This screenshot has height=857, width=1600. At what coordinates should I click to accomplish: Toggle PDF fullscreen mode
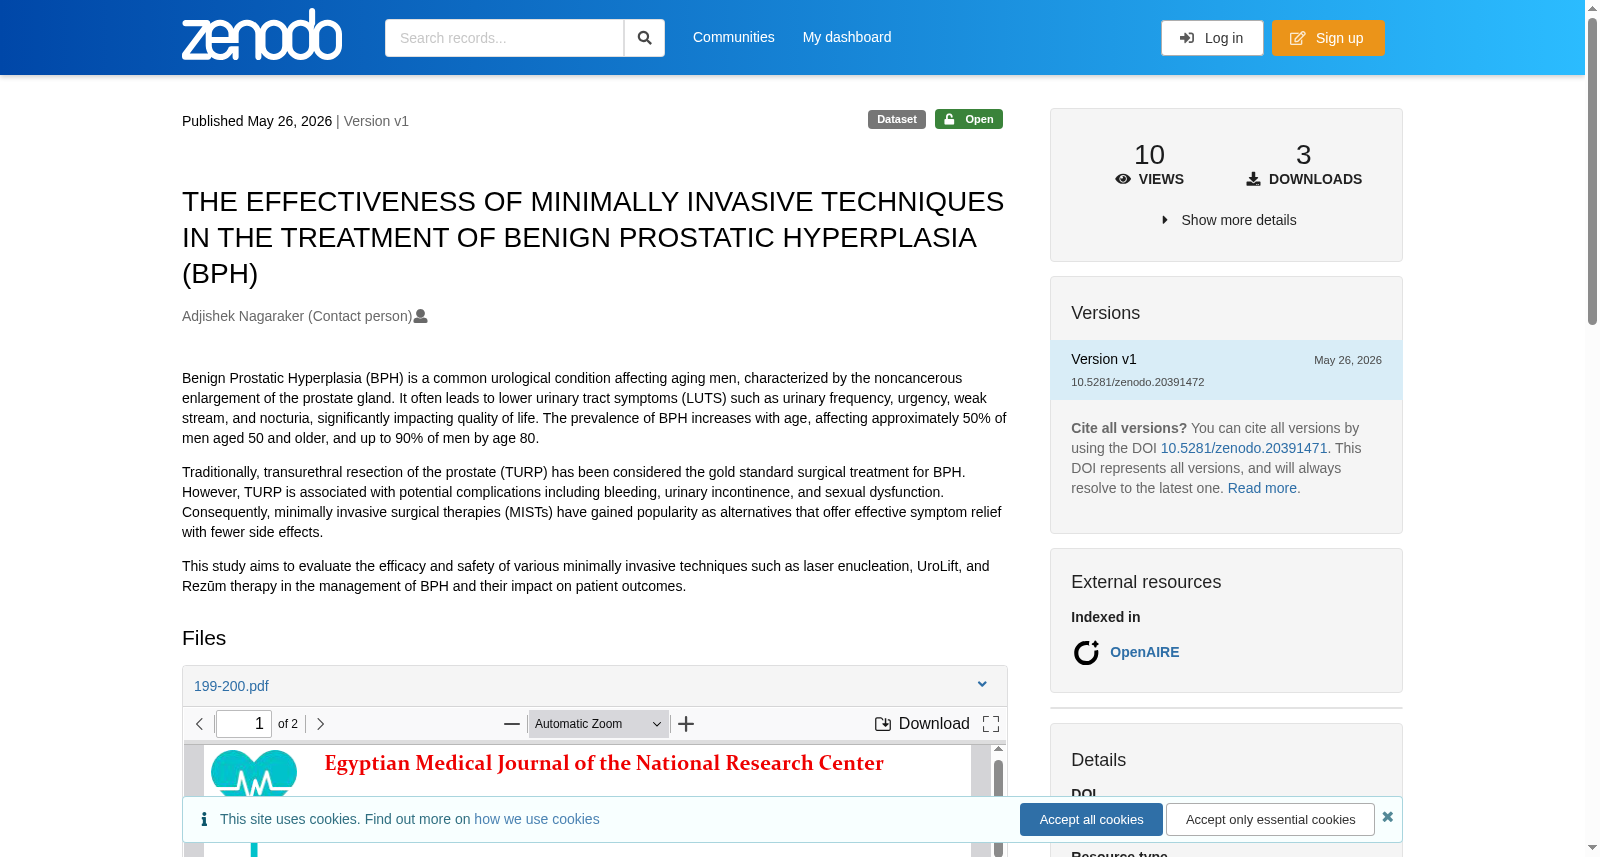[x=991, y=724]
